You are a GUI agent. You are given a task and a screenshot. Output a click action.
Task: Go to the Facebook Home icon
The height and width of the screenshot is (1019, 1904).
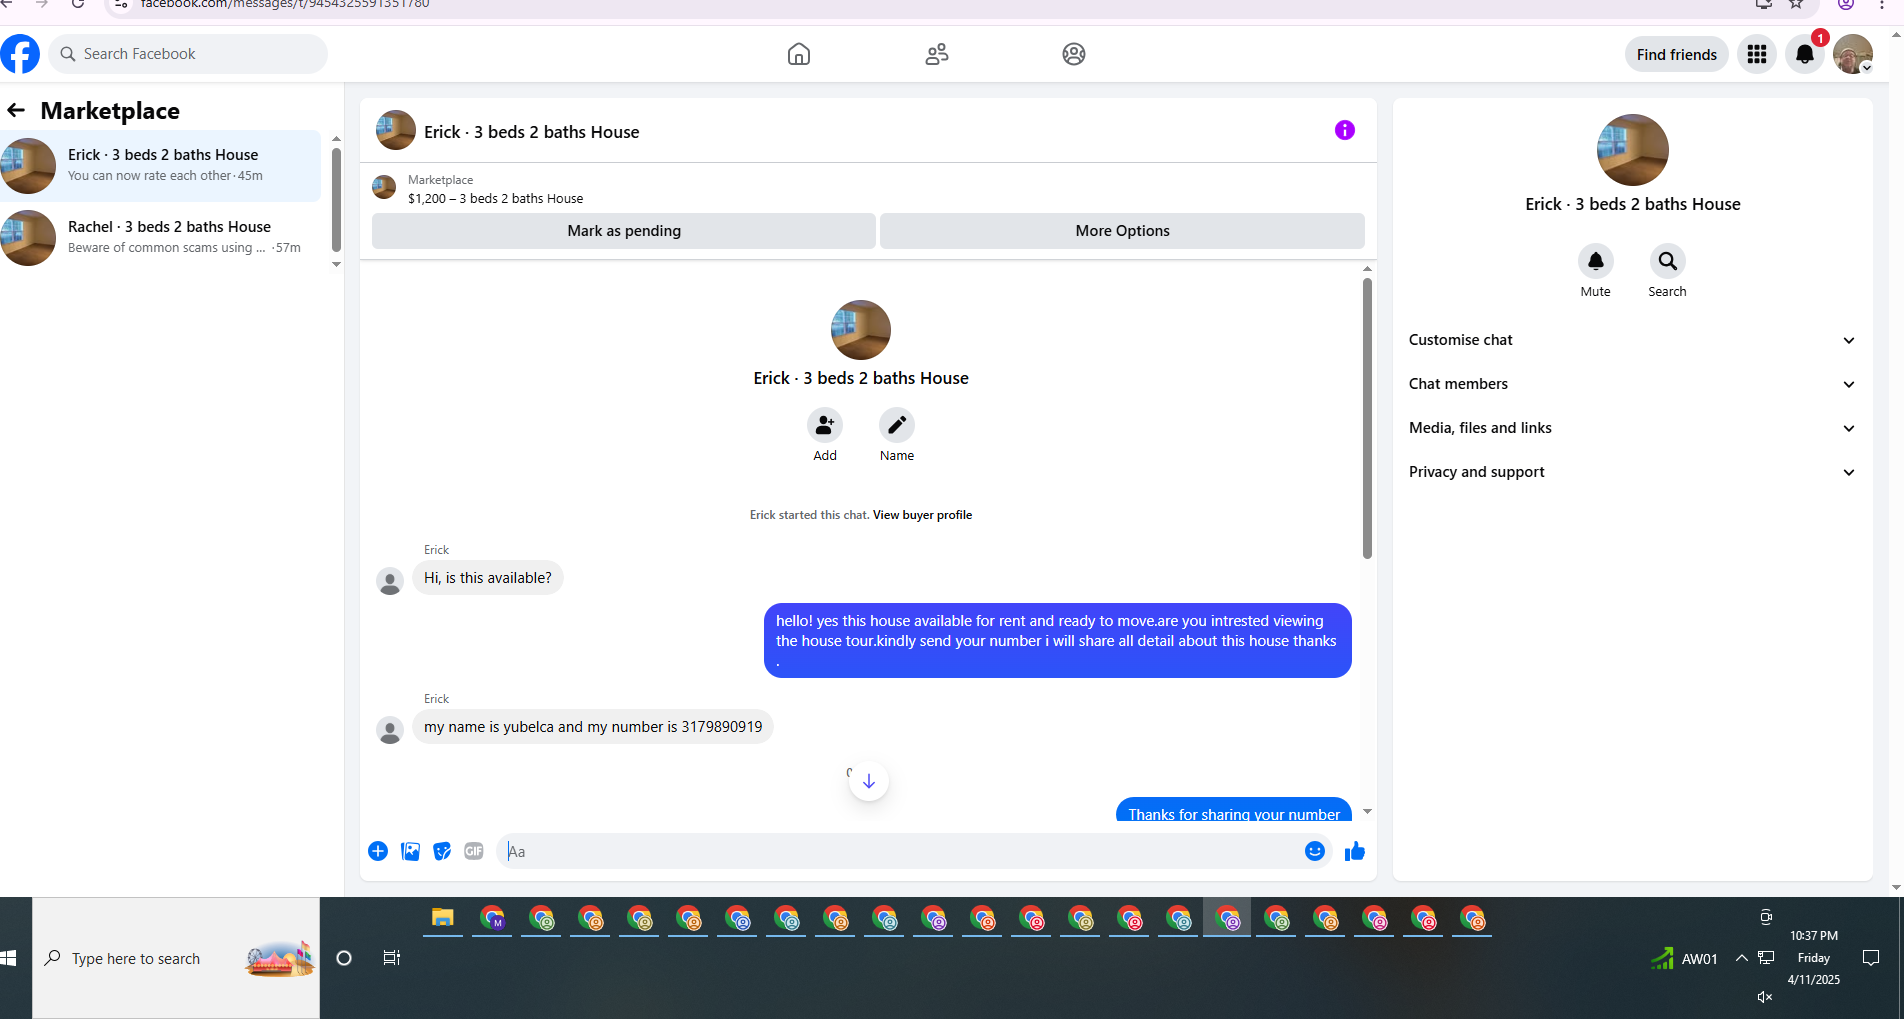[798, 54]
